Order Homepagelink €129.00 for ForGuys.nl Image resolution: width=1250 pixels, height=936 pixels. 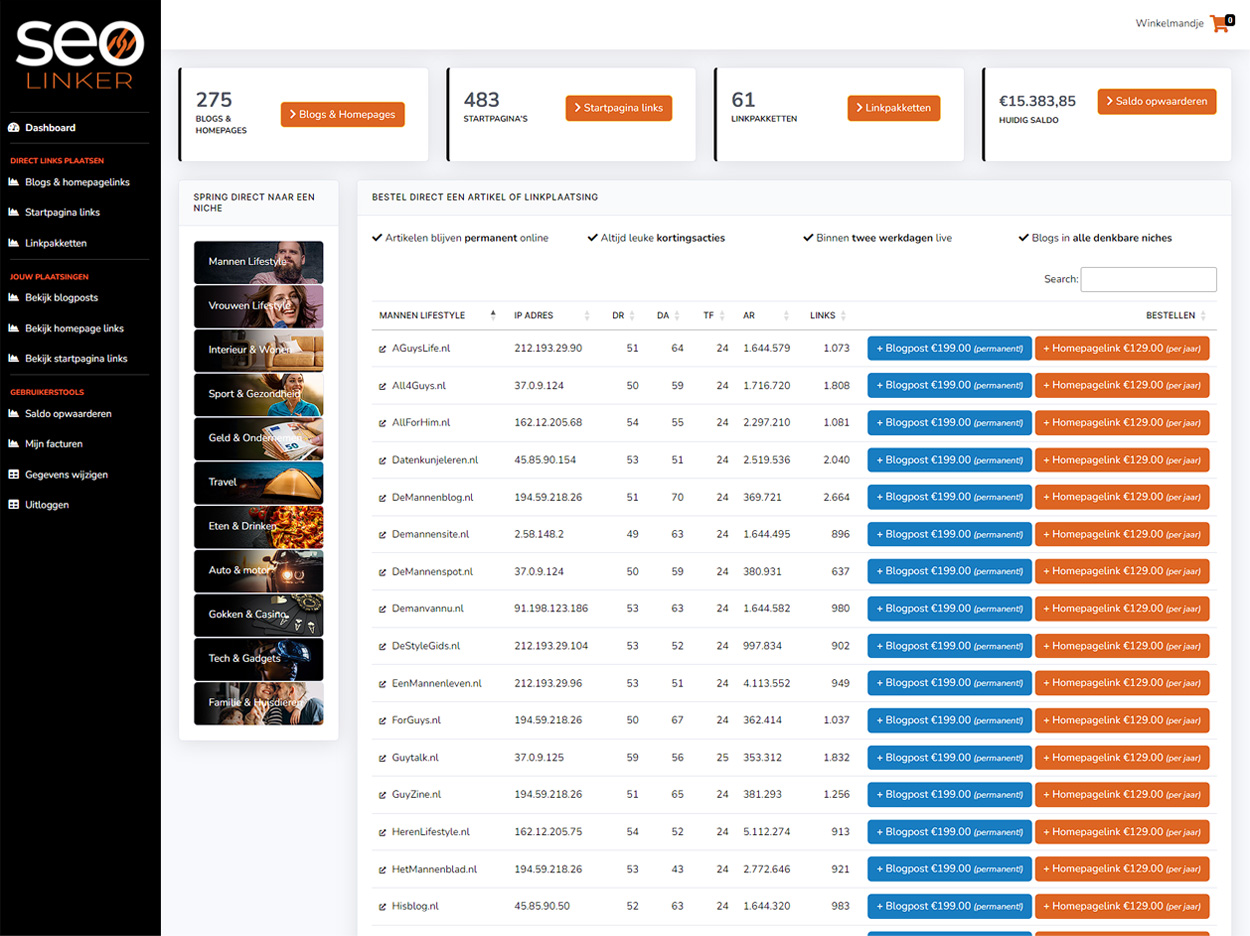pyautogui.click(x=1122, y=720)
